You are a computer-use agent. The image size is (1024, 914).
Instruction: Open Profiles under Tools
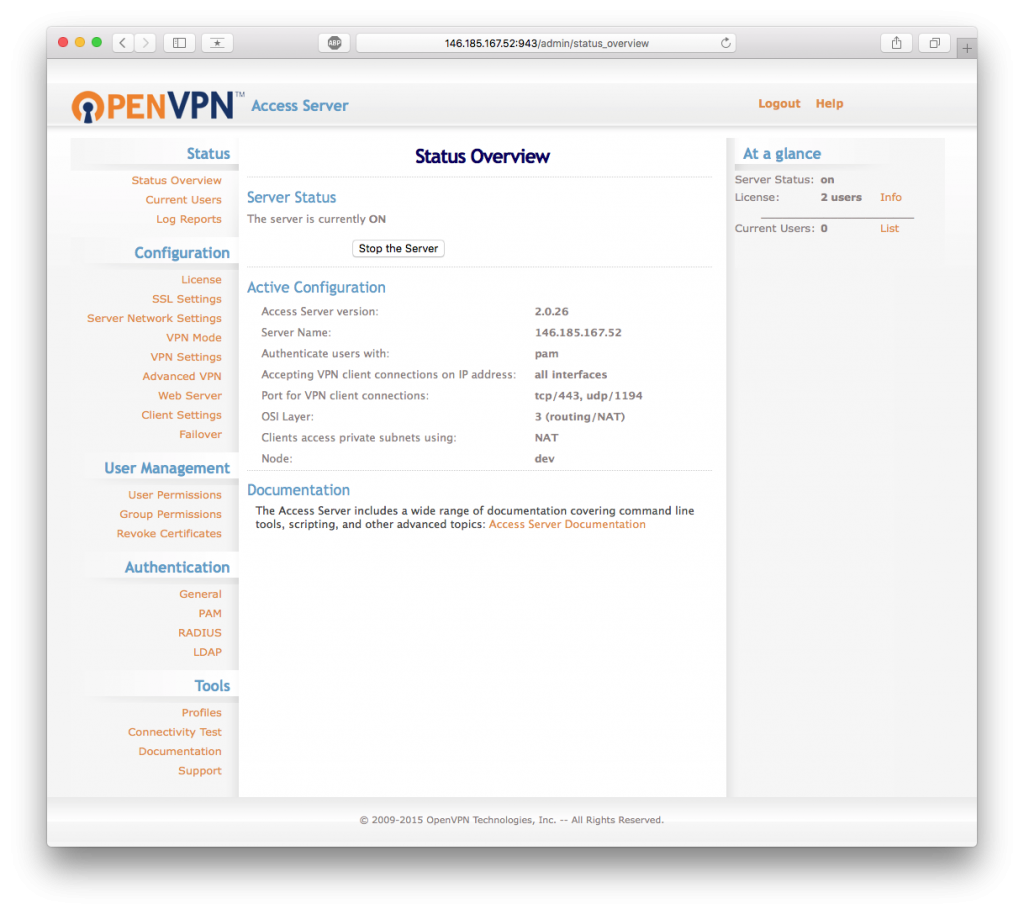pos(202,713)
